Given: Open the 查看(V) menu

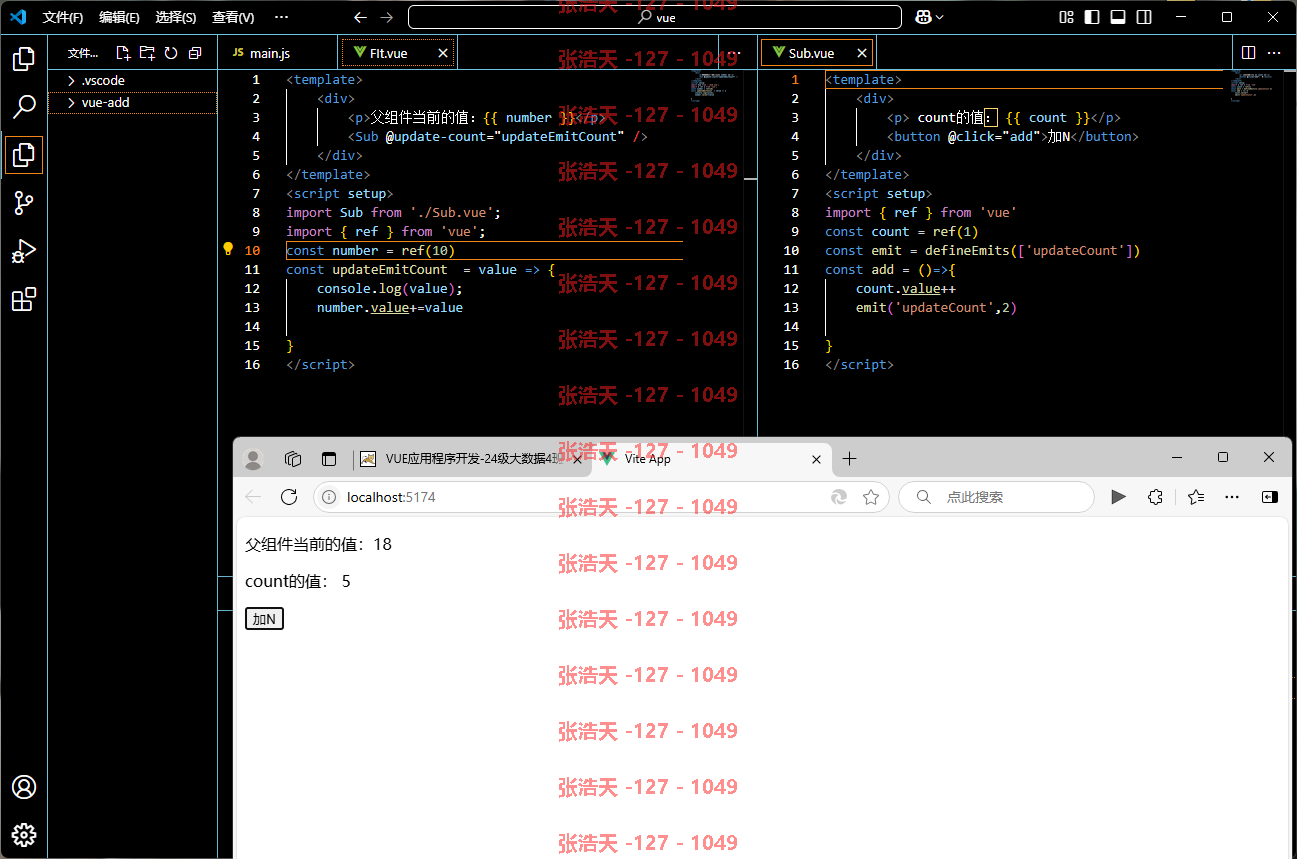Looking at the screenshot, I should coord(233,17).
